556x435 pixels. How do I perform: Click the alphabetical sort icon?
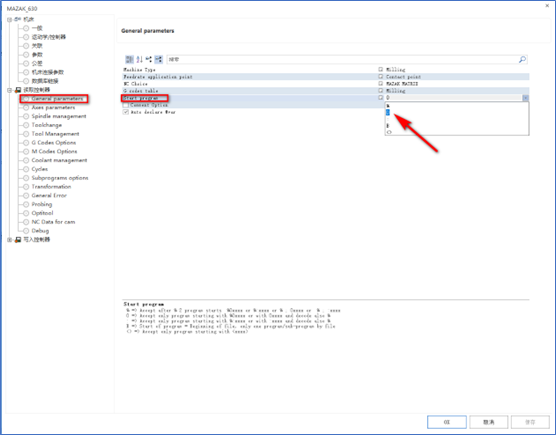pos(139,60)
